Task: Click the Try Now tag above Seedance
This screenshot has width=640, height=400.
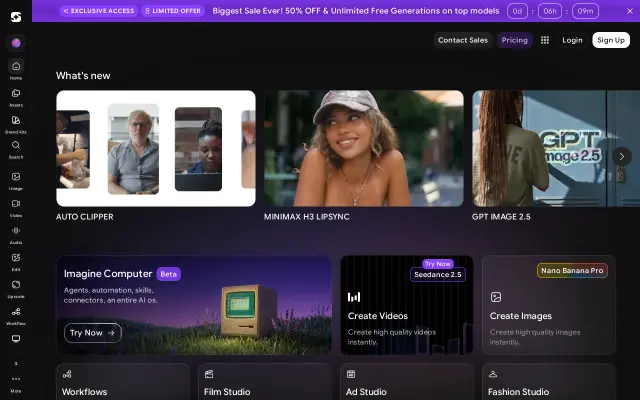Action: point(438,264)
